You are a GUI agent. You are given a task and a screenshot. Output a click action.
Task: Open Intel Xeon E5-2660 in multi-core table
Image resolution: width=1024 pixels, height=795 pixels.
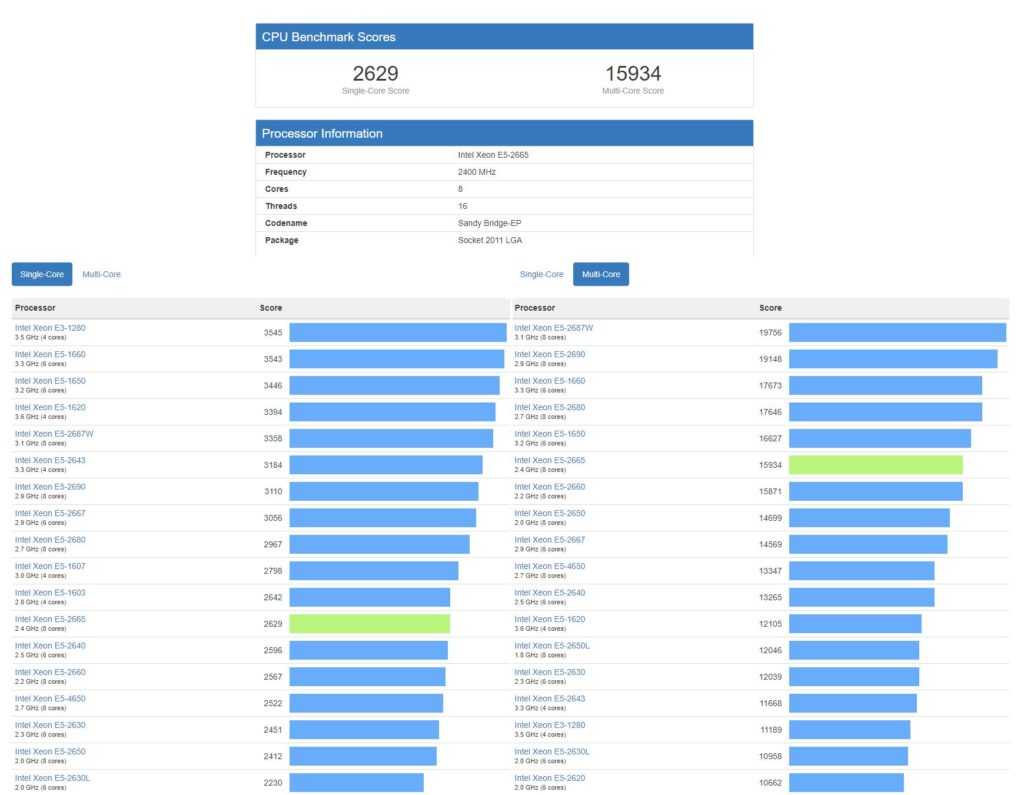point(550,487)
